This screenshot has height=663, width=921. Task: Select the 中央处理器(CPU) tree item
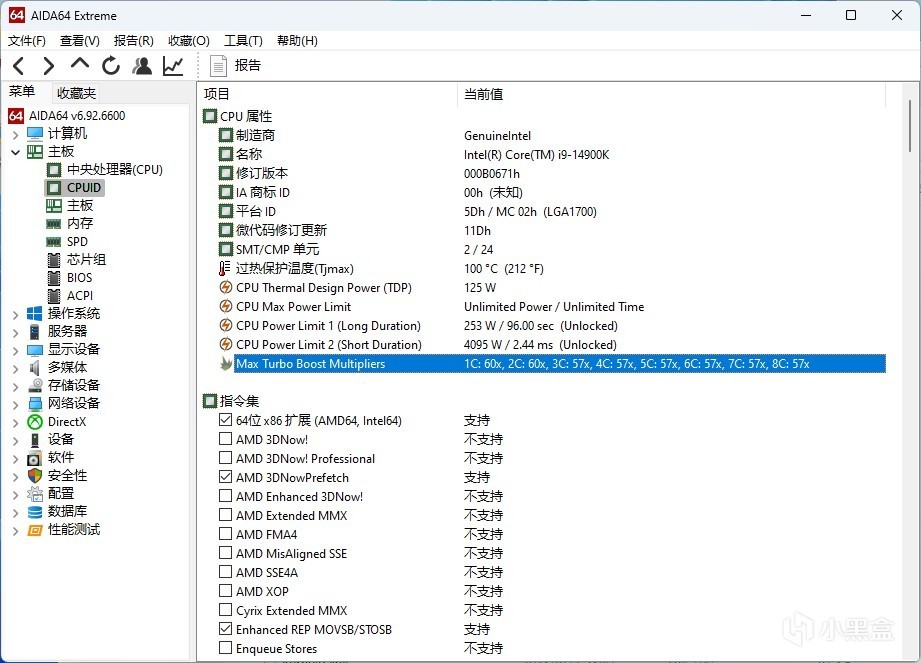pos(114,170)
